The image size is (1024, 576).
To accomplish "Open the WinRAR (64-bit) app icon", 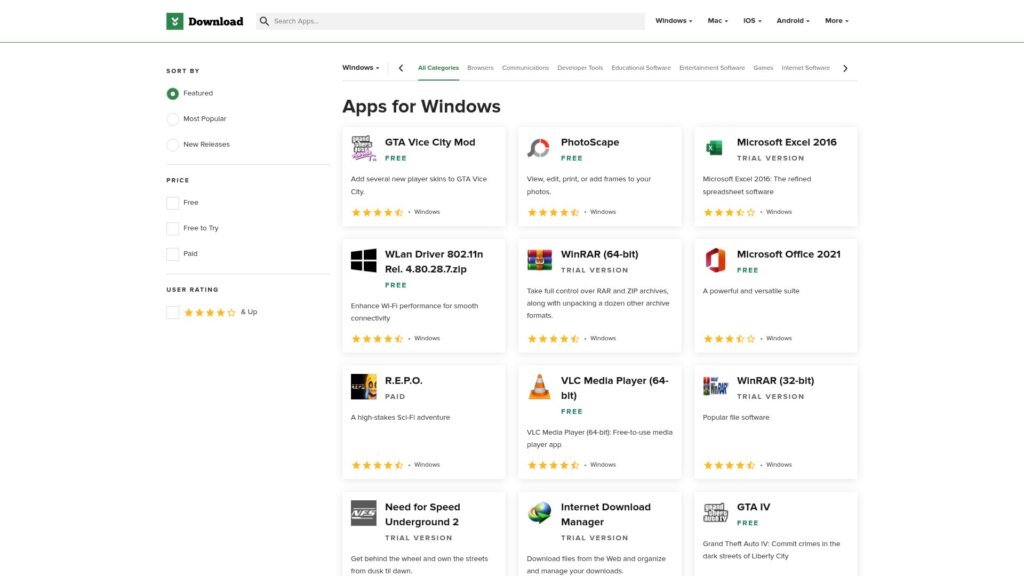I will [539, 260].
